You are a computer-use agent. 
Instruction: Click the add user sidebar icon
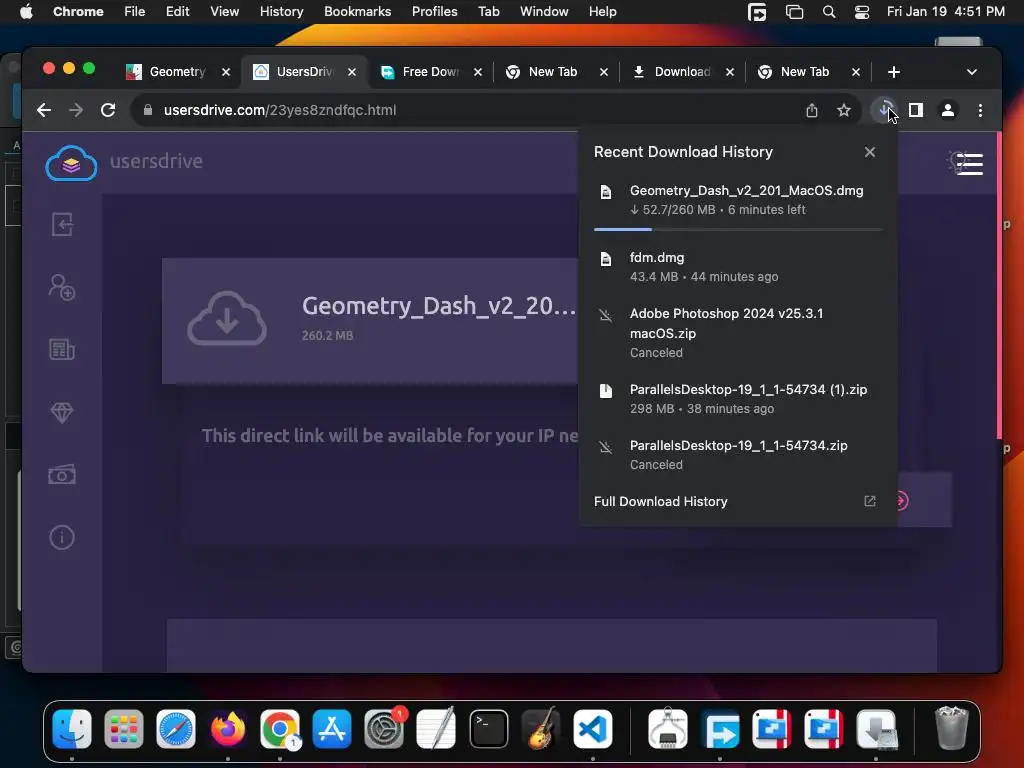(62, 287)
